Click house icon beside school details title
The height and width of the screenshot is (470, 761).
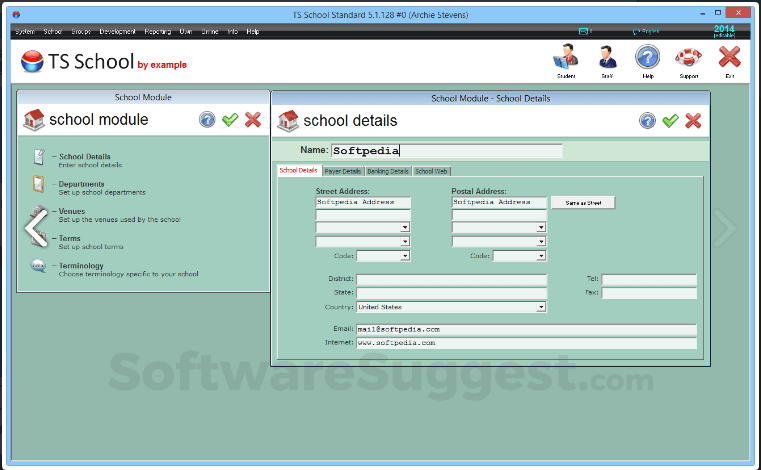pyautogui.click(x=288, y=121)
